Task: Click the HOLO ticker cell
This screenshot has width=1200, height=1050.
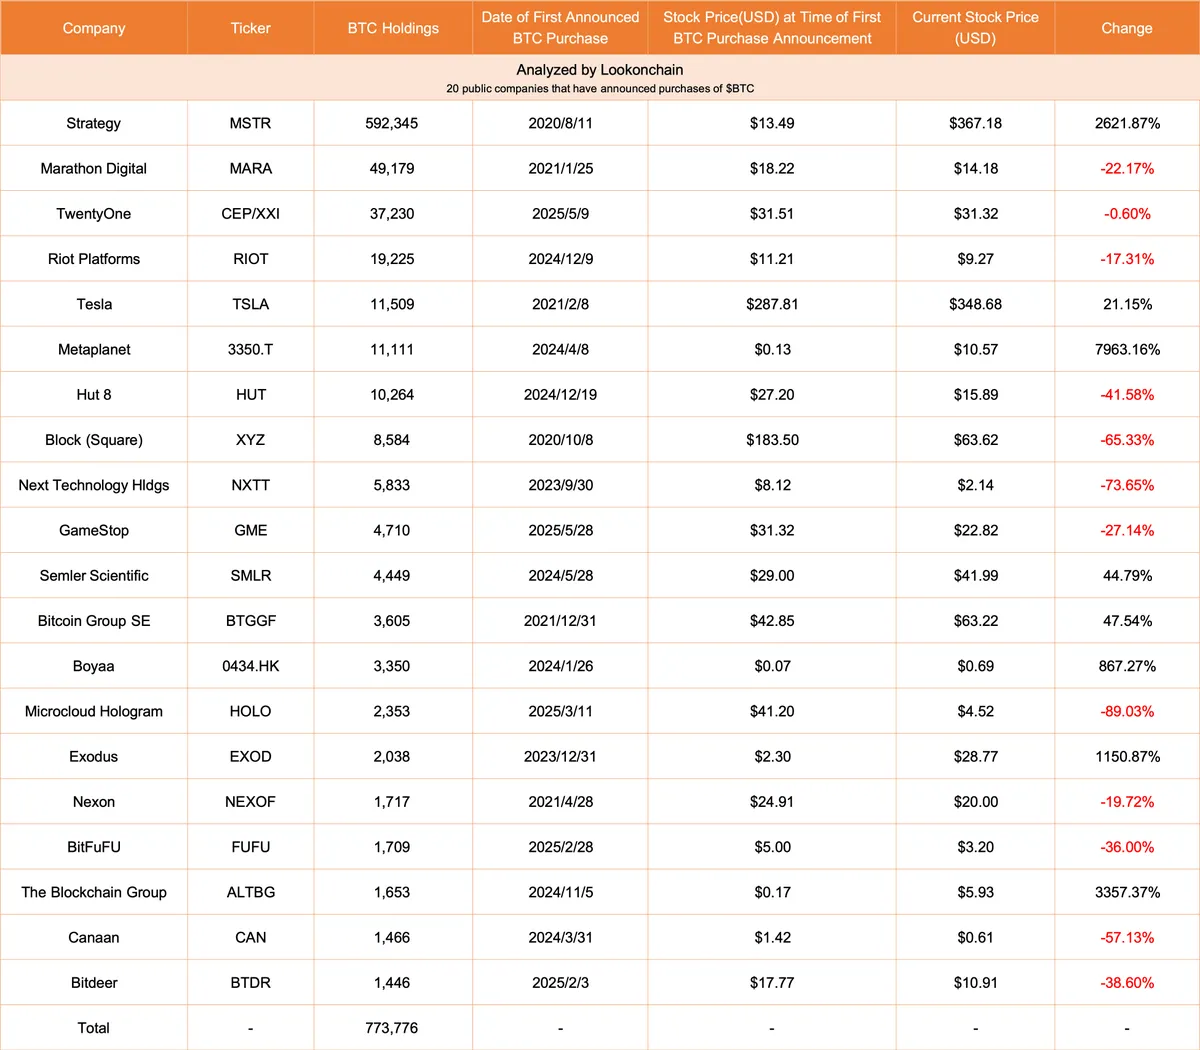Action: (x=250, y=711)
